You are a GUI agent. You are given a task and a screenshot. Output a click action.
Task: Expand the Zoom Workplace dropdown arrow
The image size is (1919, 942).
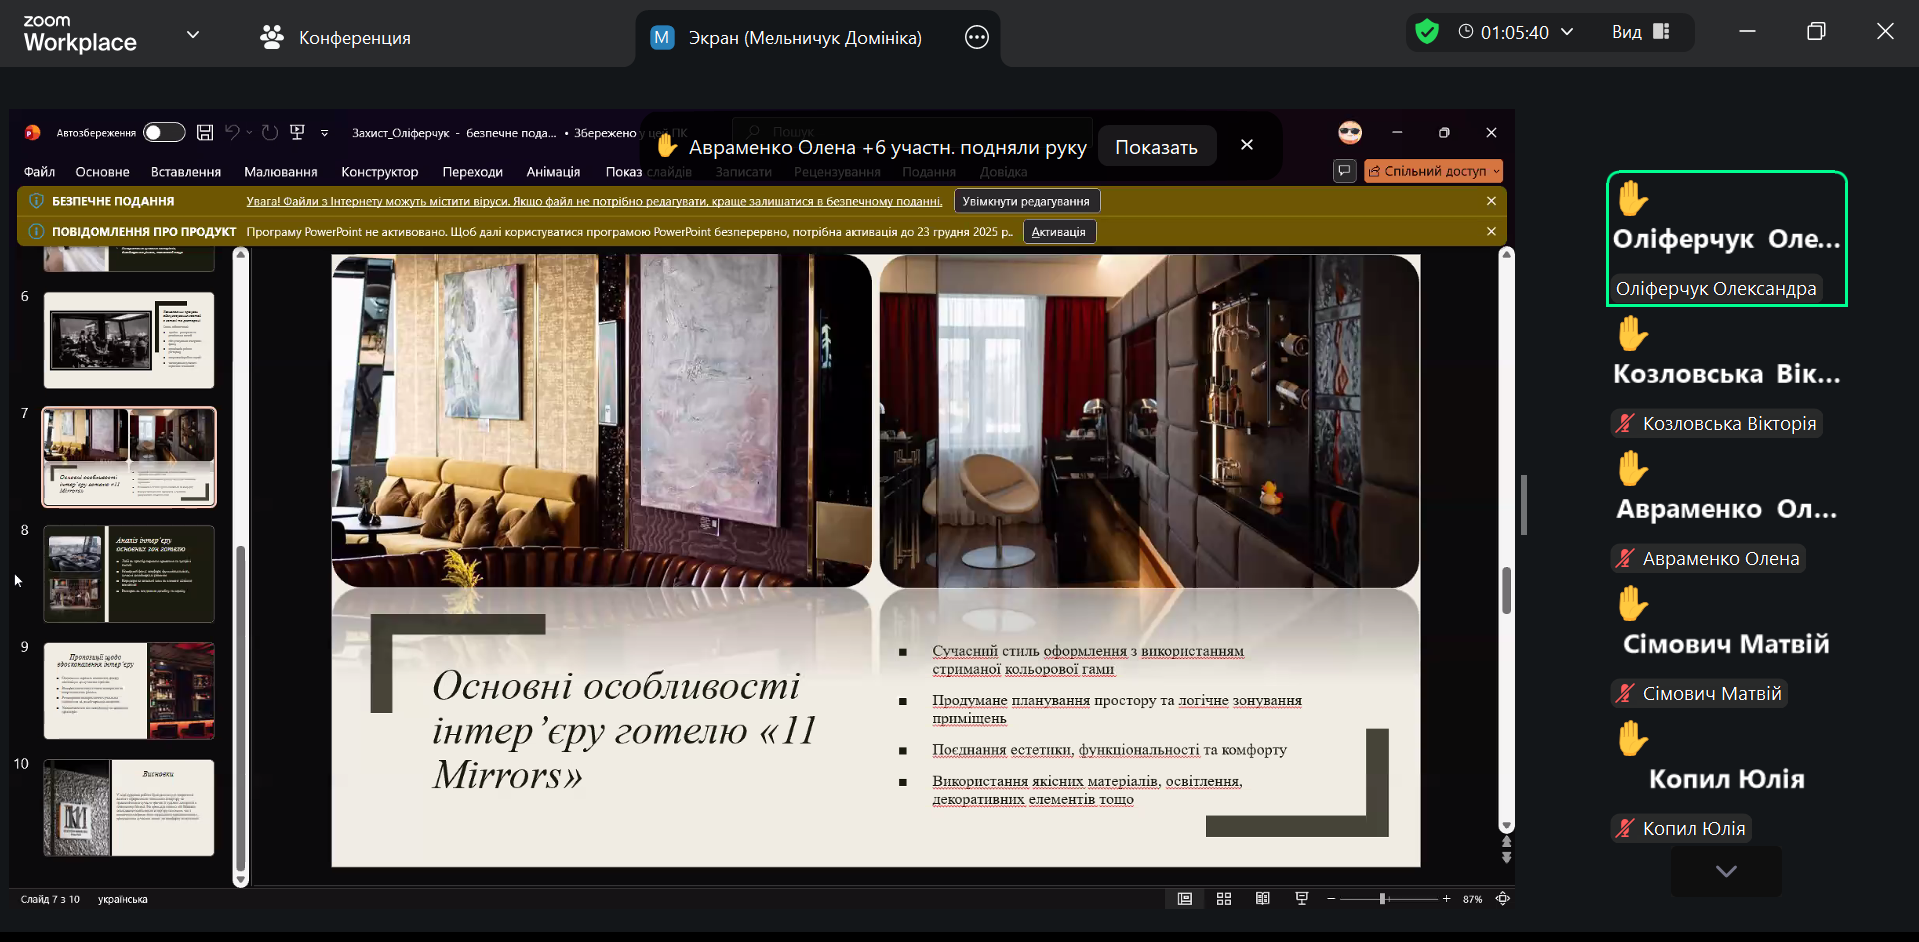click(193, 34)
